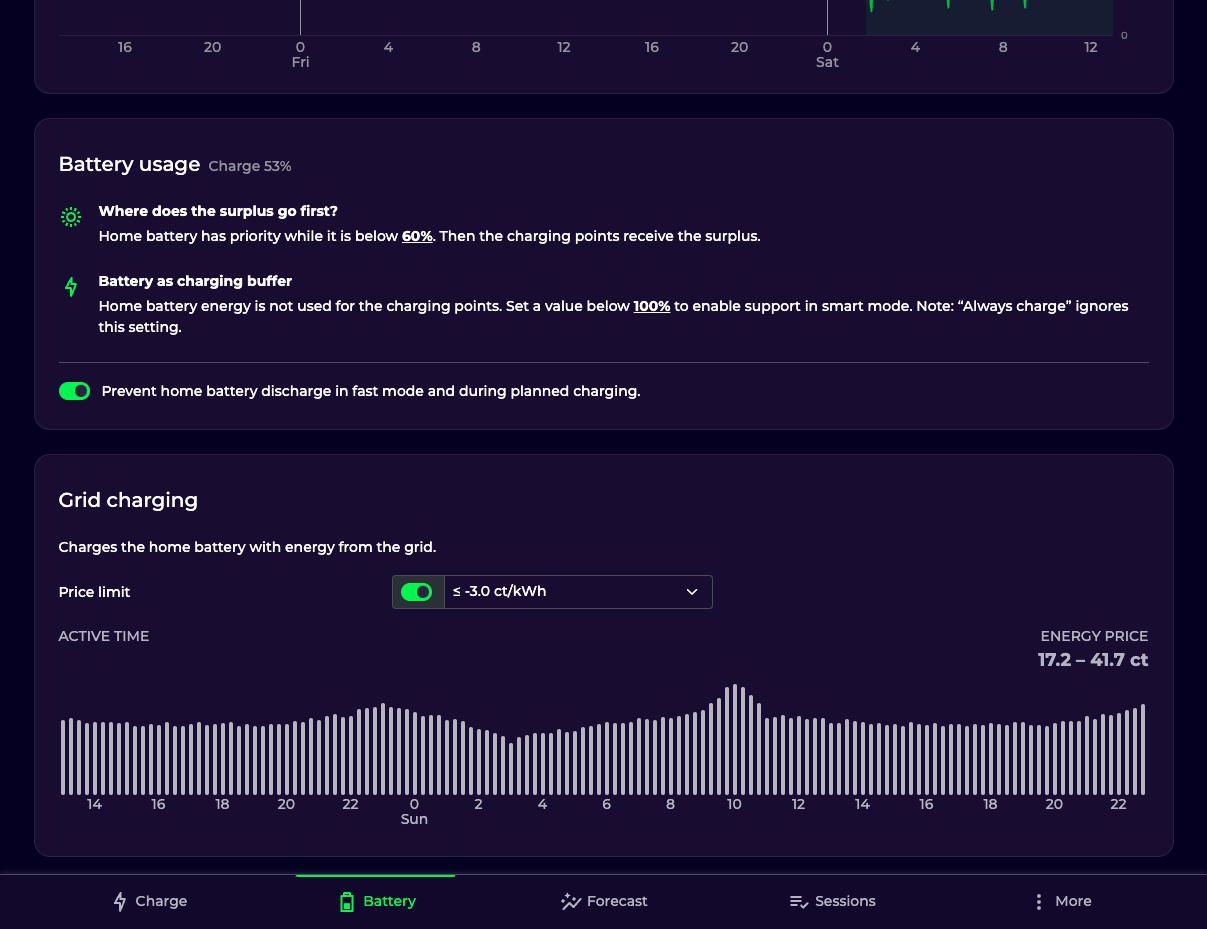The width and height of the screenshot is (1207, 929).
Task: Click the Forecast sparkle chart icon
Action: coord(571,901)
